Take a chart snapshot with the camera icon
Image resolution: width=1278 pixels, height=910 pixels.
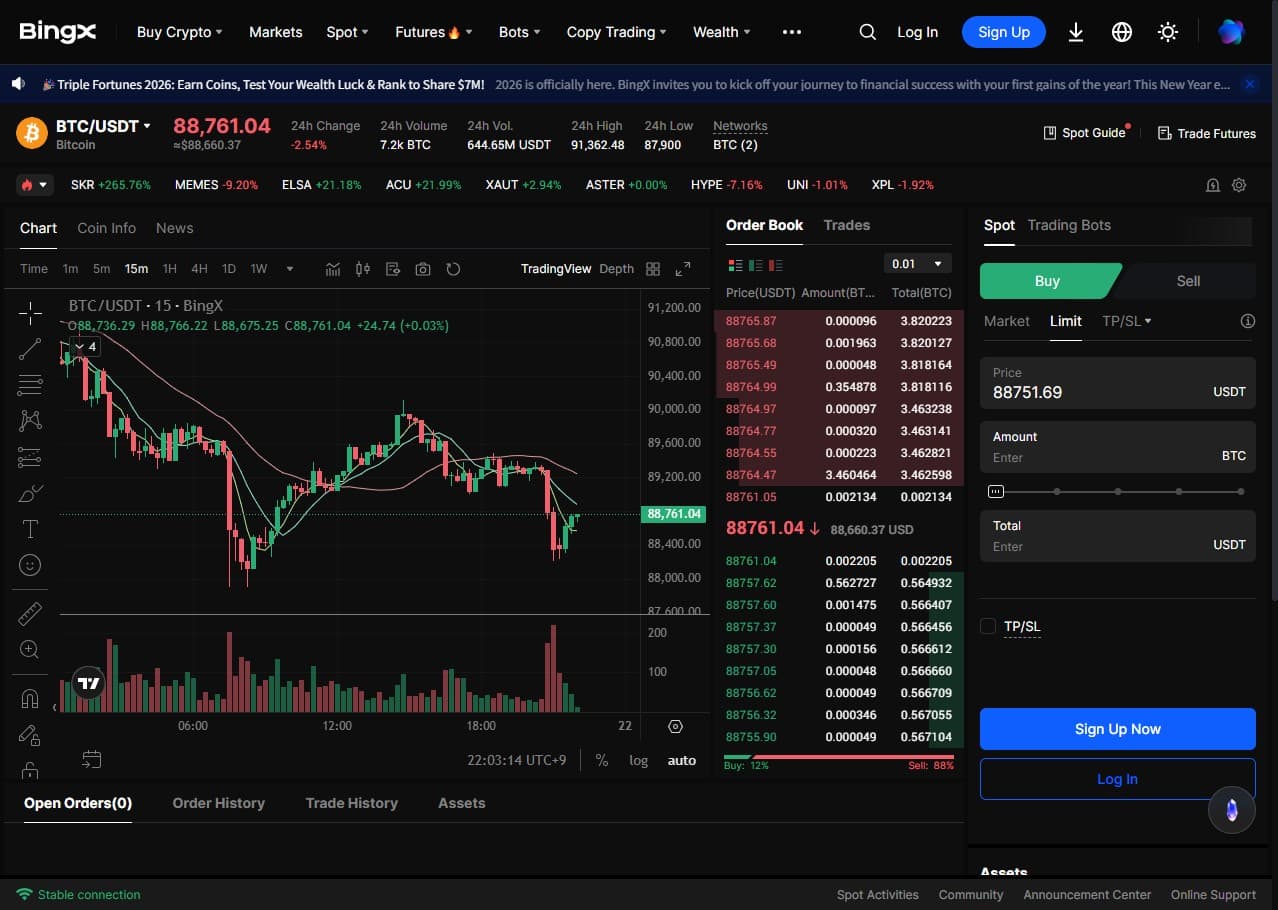422,268
